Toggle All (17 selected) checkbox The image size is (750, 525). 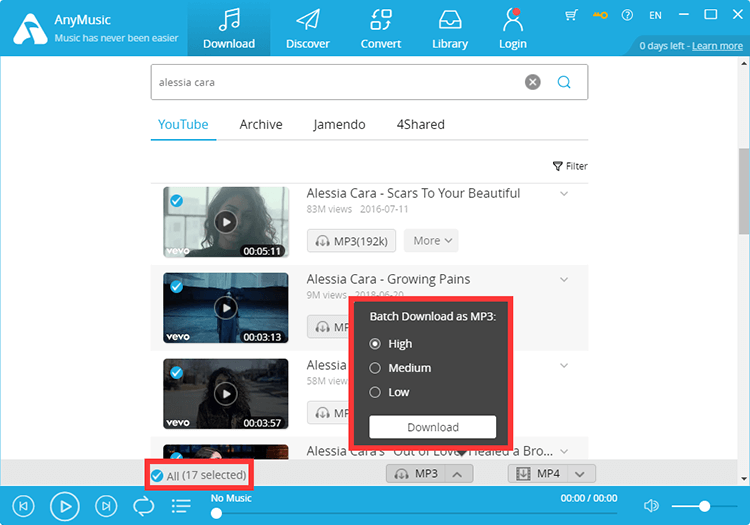coord(157,476)
